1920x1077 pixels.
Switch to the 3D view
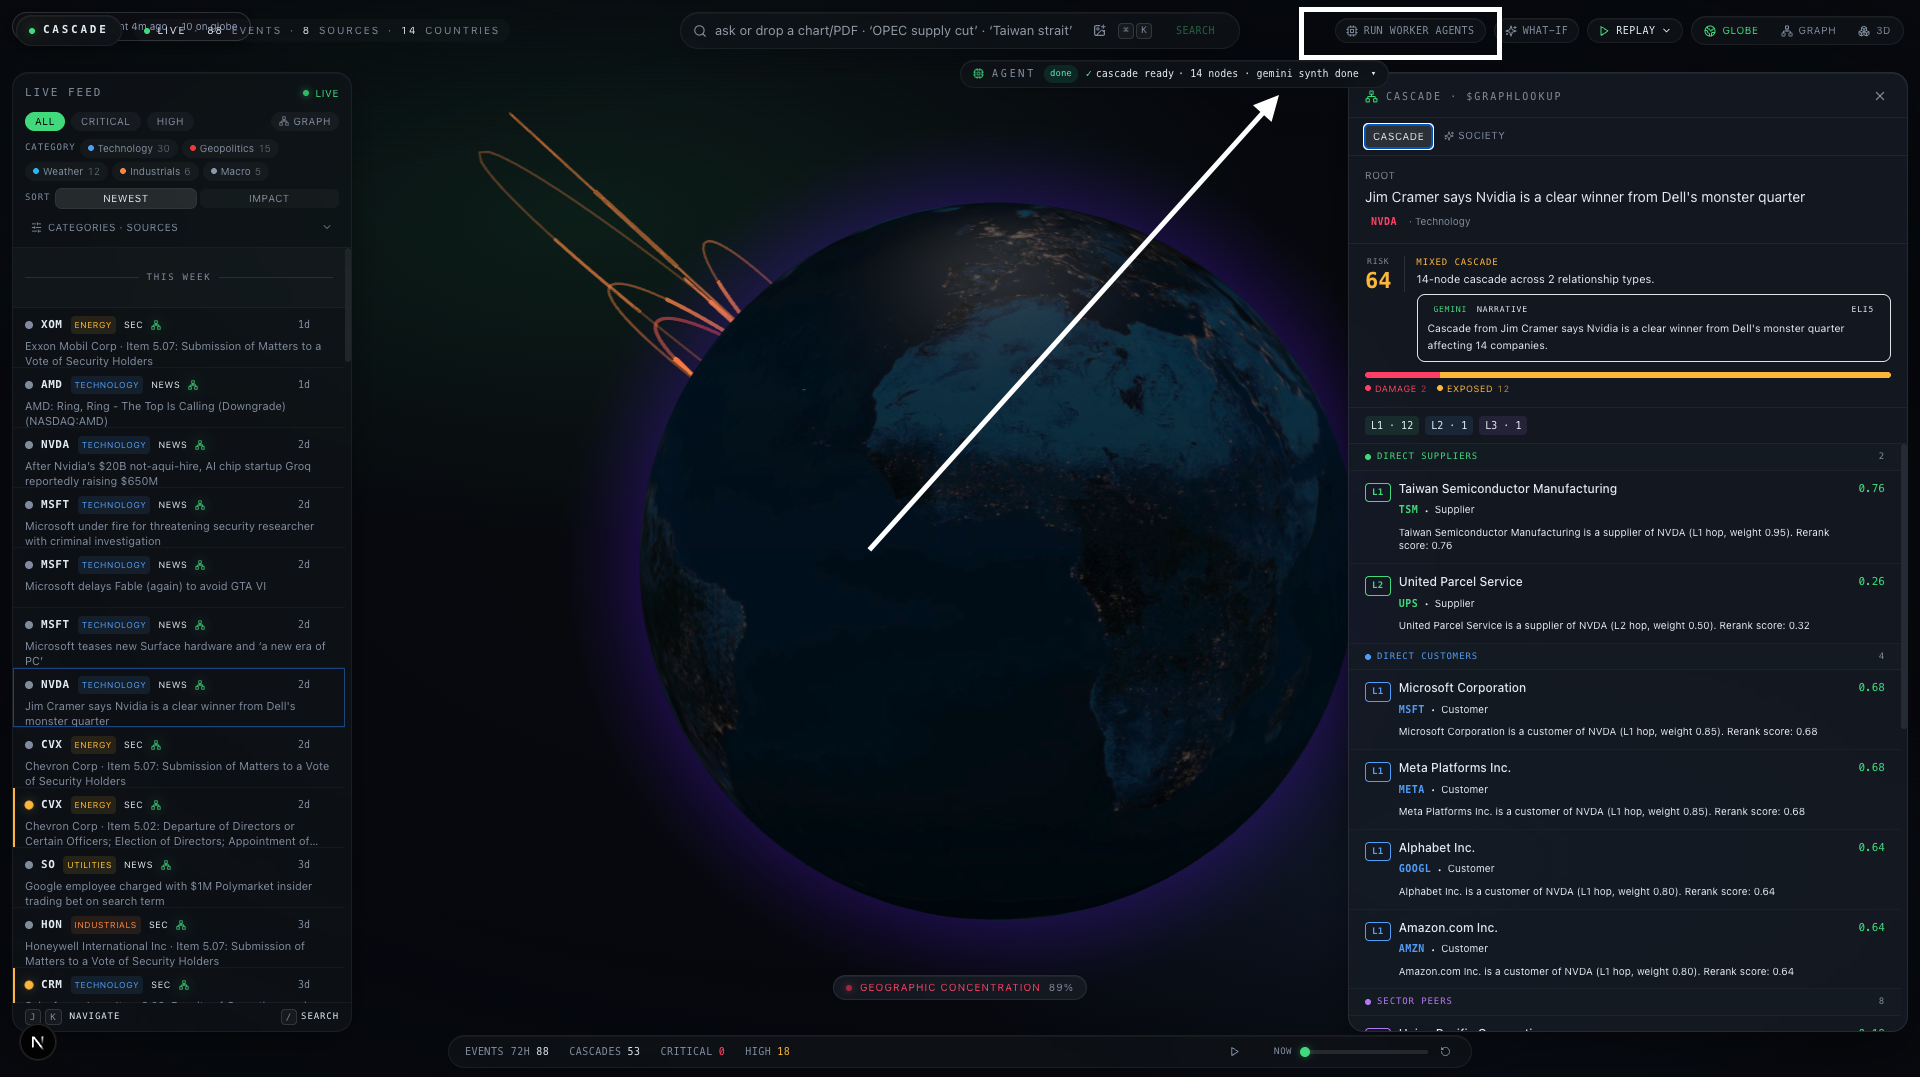pyautogui.click(x=1874, y=31)
